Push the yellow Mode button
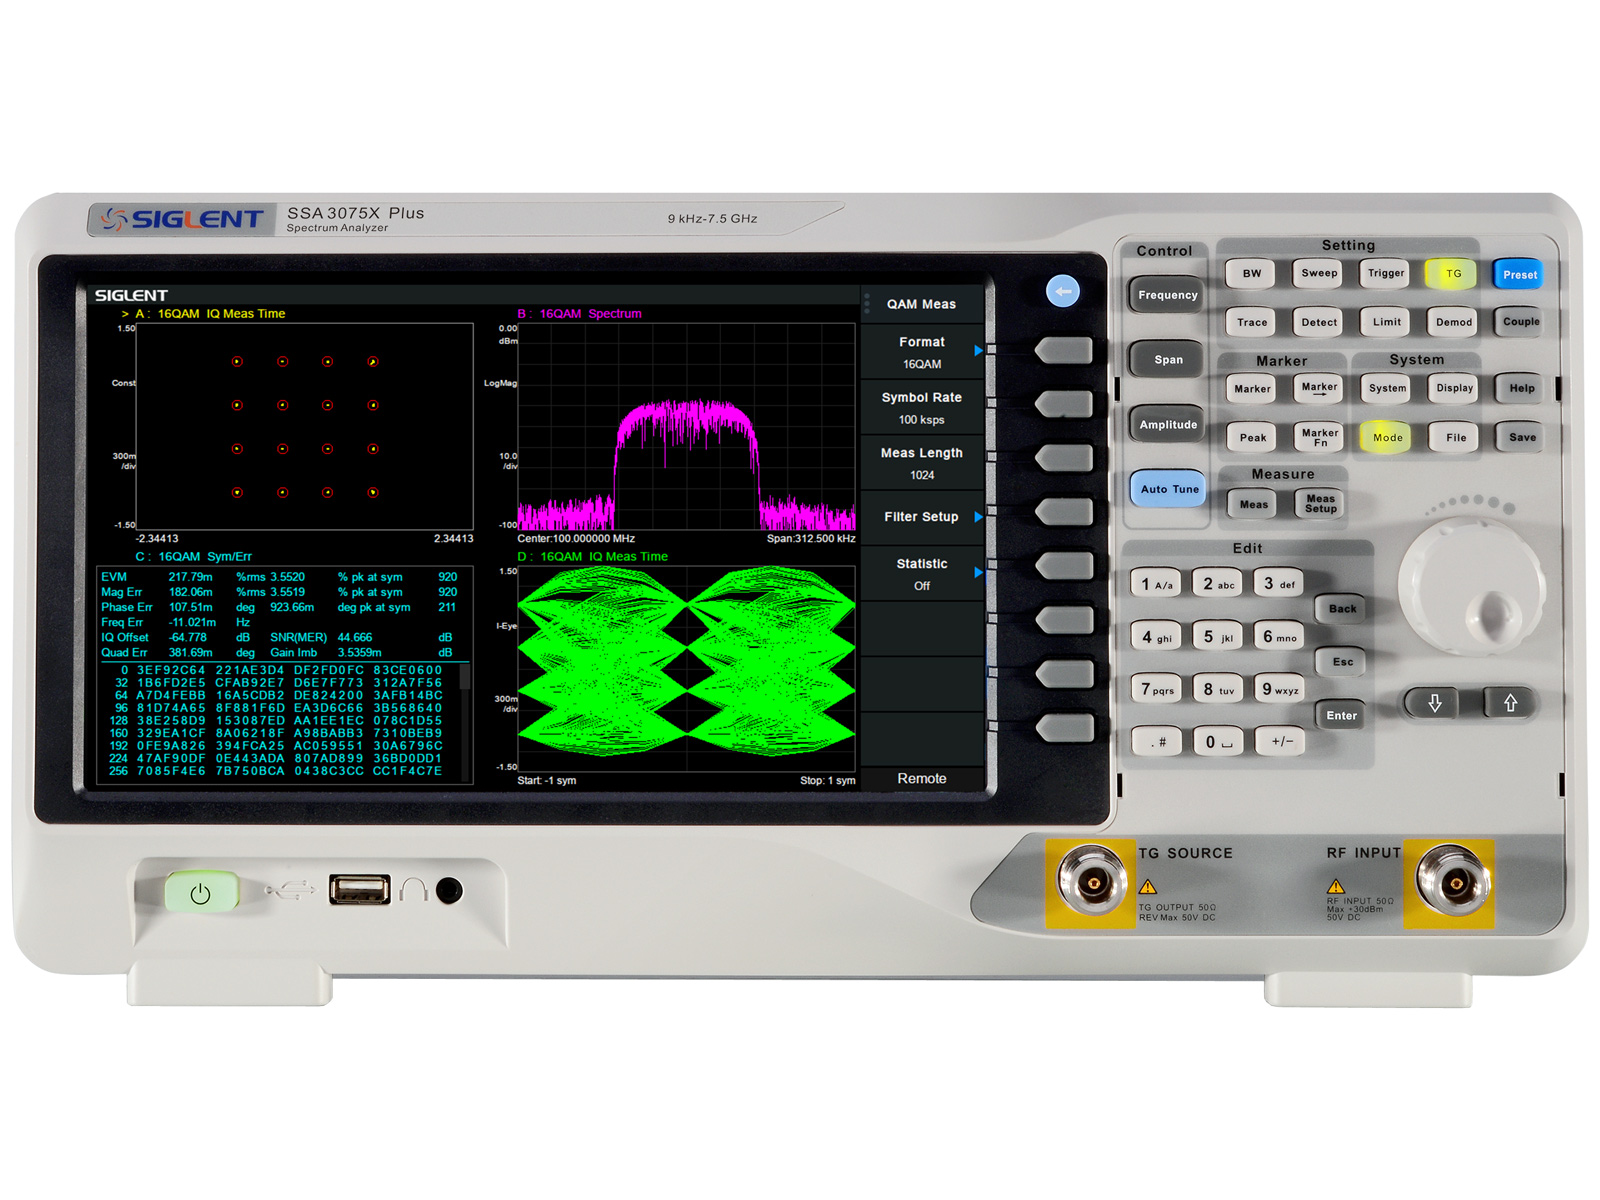The width and height of the screenshot is (1600, 1200). tap(1387, 437)
